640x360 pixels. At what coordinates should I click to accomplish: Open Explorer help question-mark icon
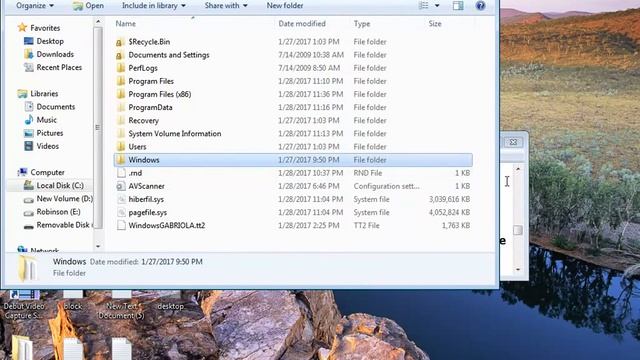coord(480,6)
